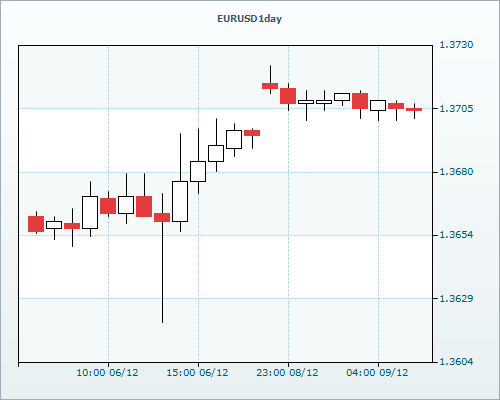500x400 pixels.
Task: Click the 04:00 09/12 time label
Action: tap(377, 372)
